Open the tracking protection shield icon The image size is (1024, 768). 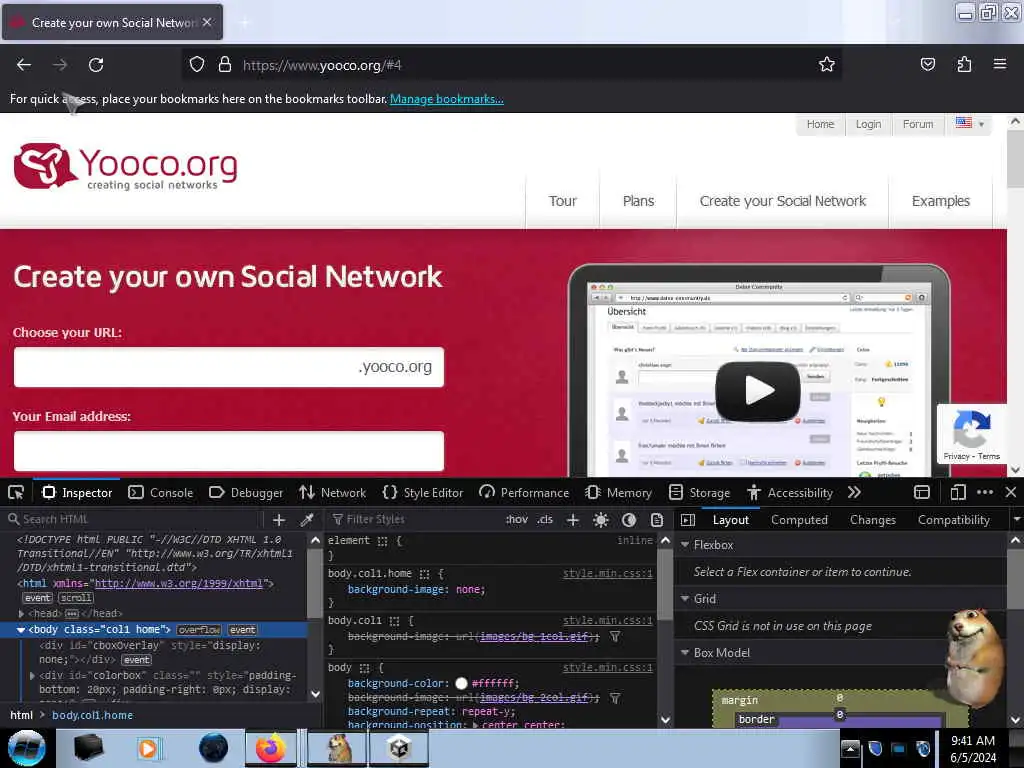[x=197, y=64]
